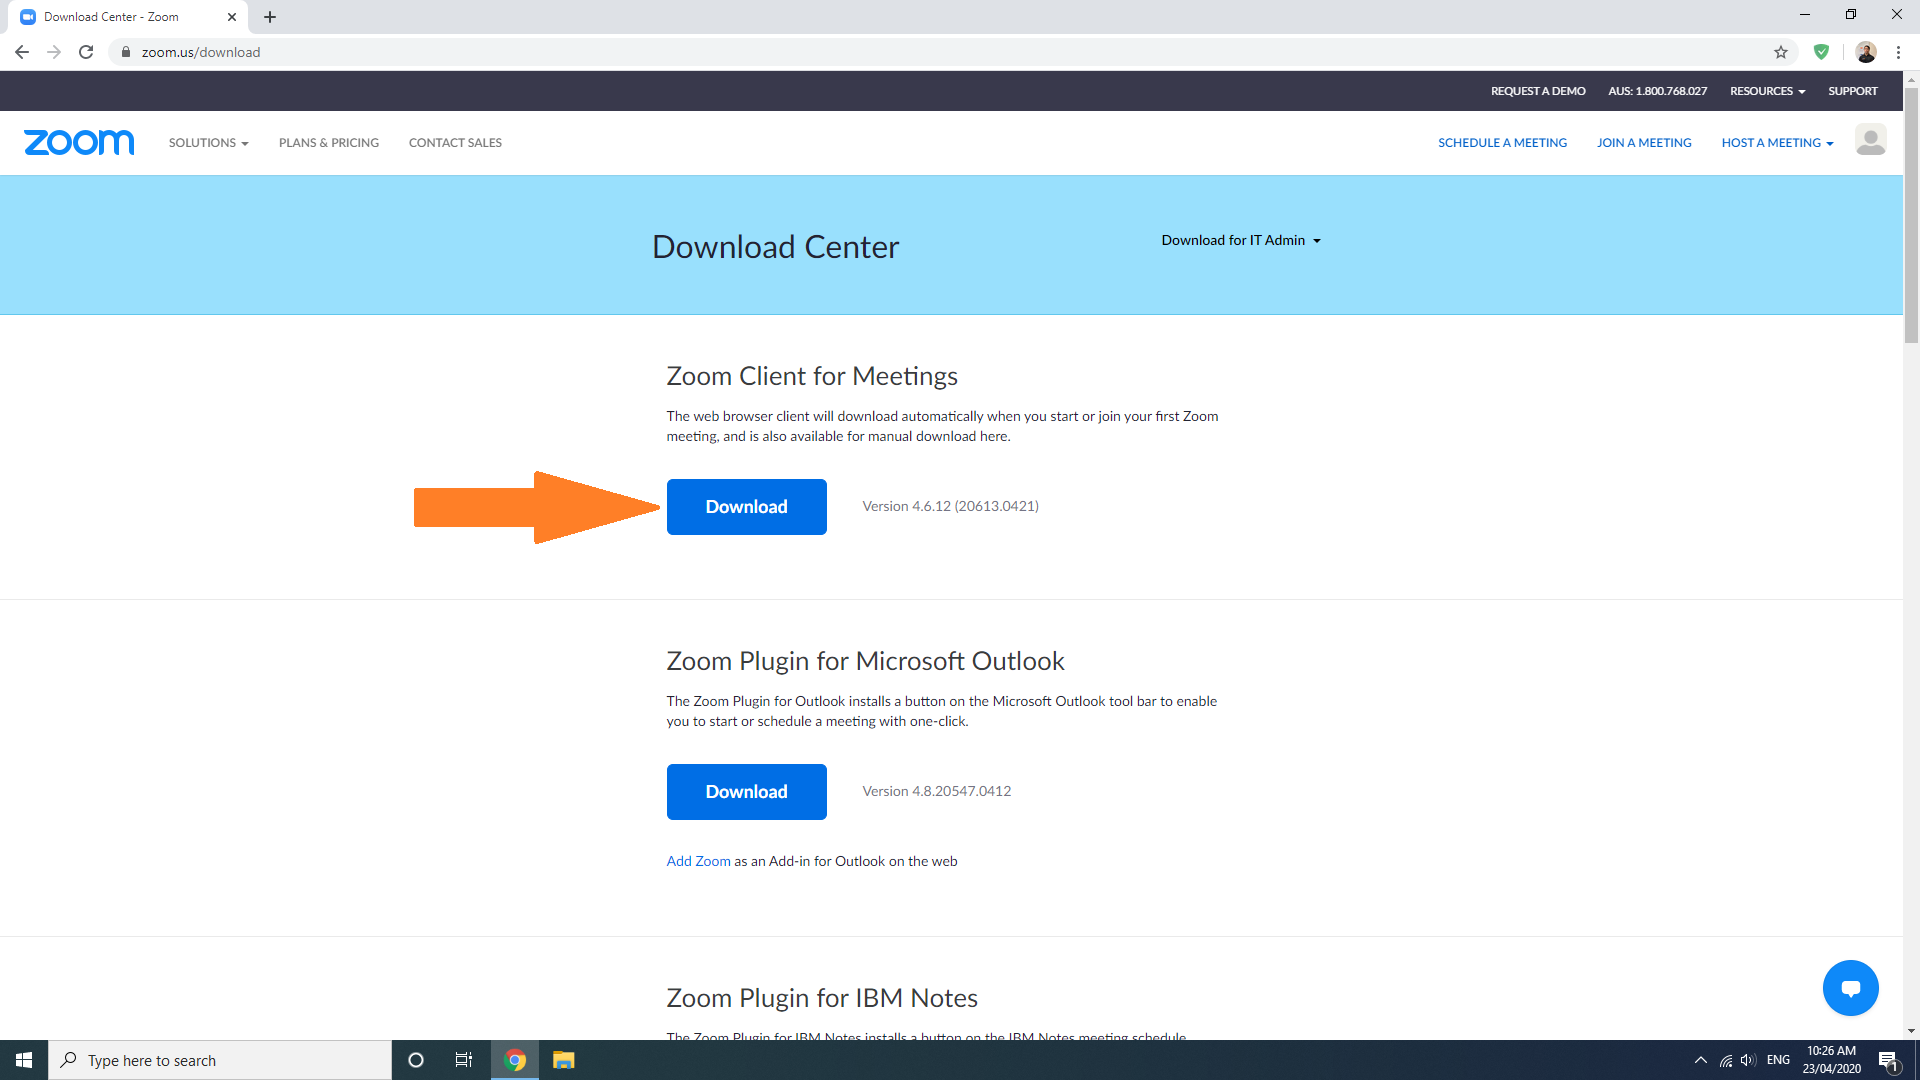Download the Zoom Client for Meetings
Viewport: 1920px width, 1080px height.
tap(747, 507)
